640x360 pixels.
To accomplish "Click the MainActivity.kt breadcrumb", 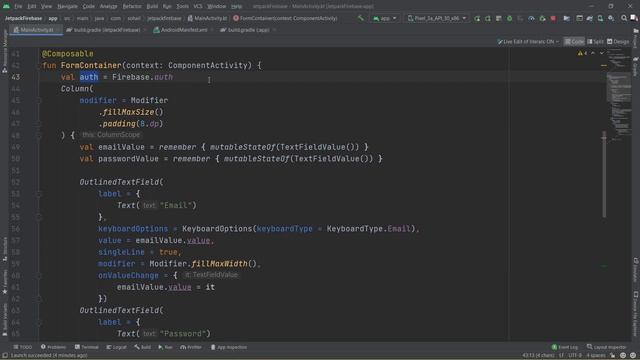I will coord(207,18).
